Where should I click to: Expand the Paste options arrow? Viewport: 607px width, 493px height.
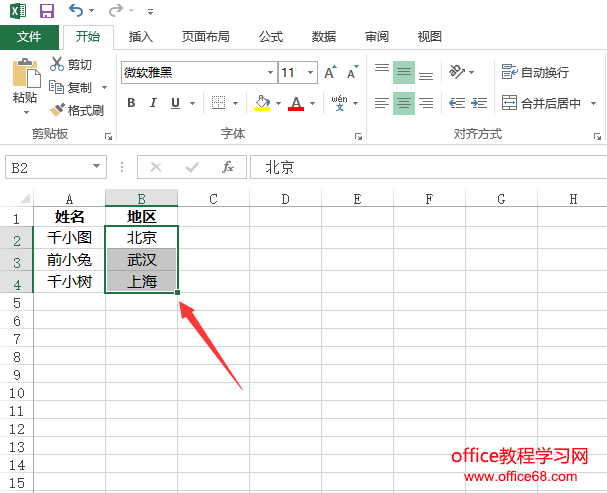point(26,113)
